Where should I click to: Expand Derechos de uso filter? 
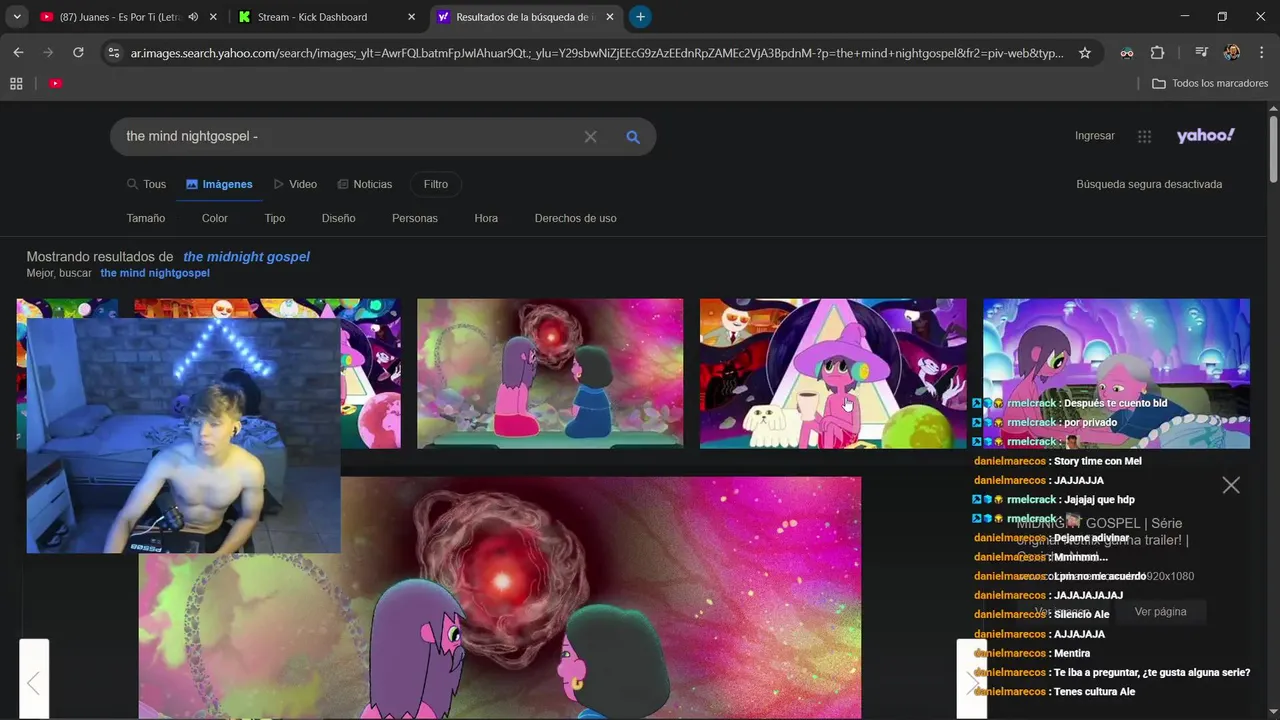click(x=576, y=218)
